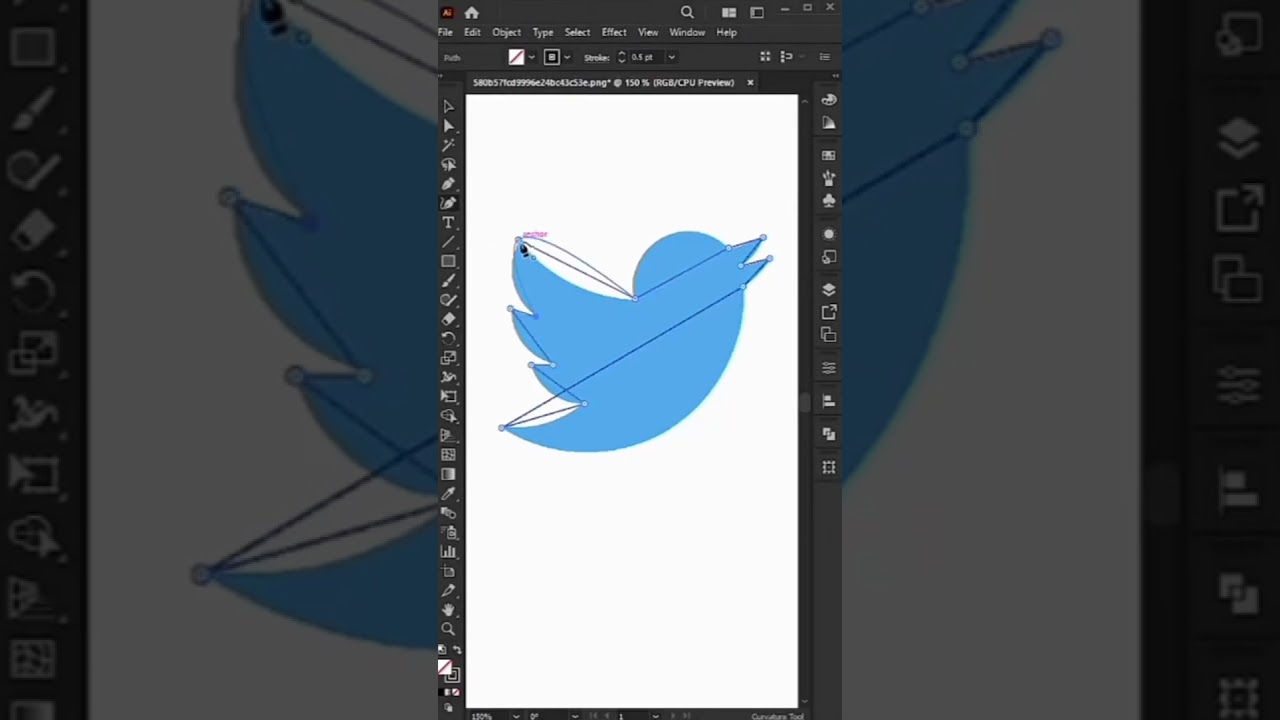Open the Properties sliders panel icon

click(829, 368)
